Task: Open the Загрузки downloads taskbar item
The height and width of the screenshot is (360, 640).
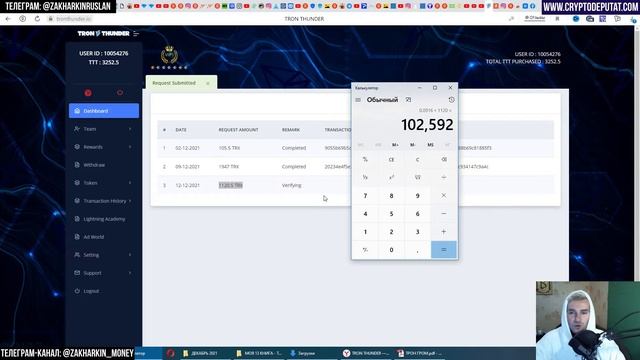Action: [x=302, y=353]
